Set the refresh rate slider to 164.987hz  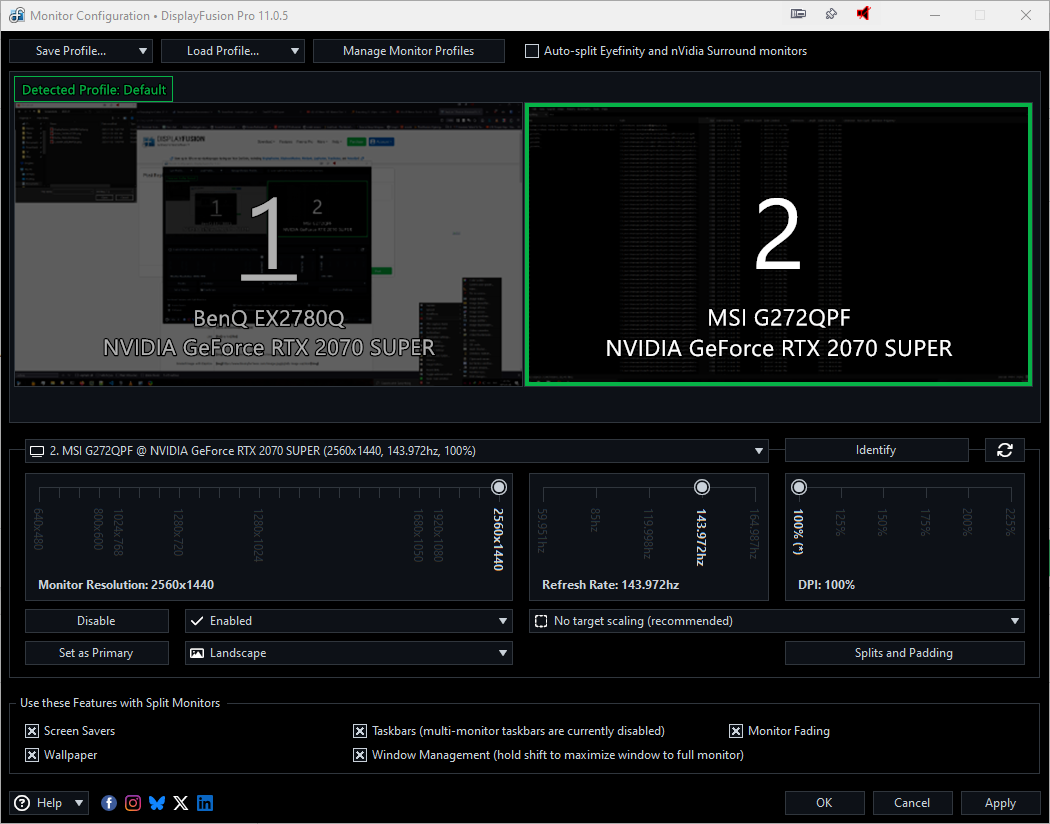752,488
